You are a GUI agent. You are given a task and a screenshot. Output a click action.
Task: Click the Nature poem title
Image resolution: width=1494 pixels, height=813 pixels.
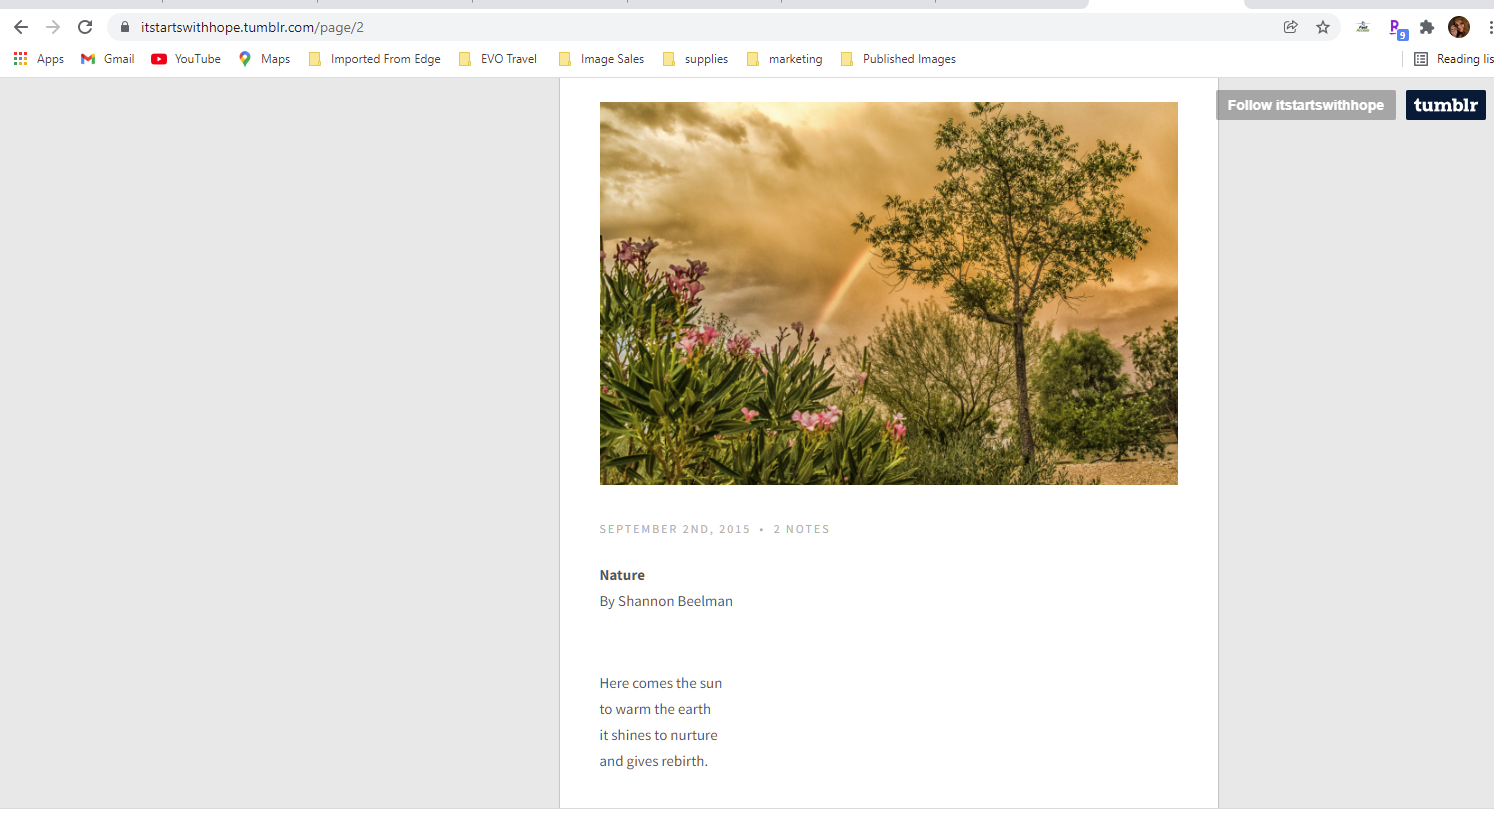tap(622, 575)
